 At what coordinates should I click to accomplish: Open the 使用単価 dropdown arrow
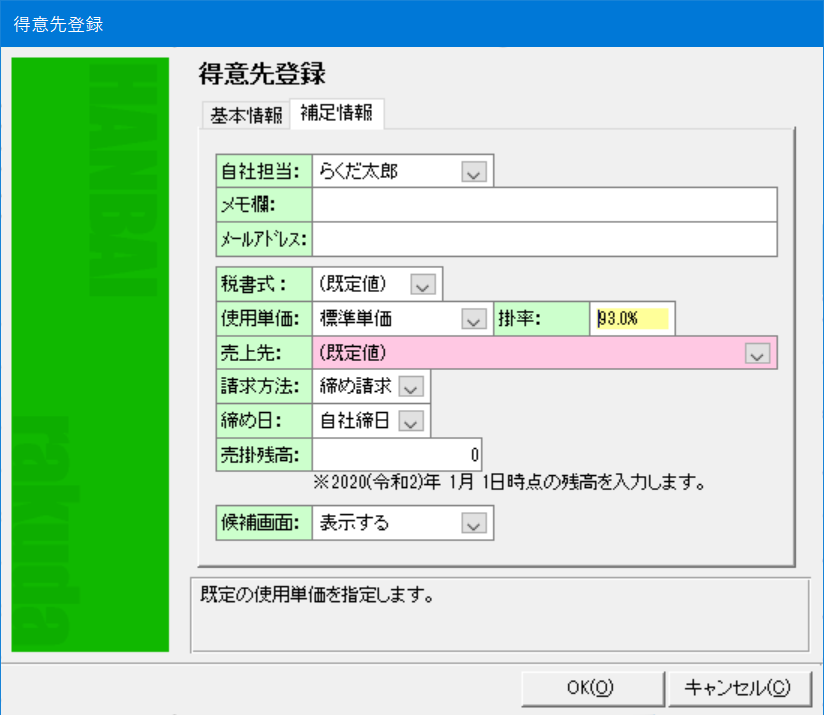pyautogui.click(x=473, y=319)
